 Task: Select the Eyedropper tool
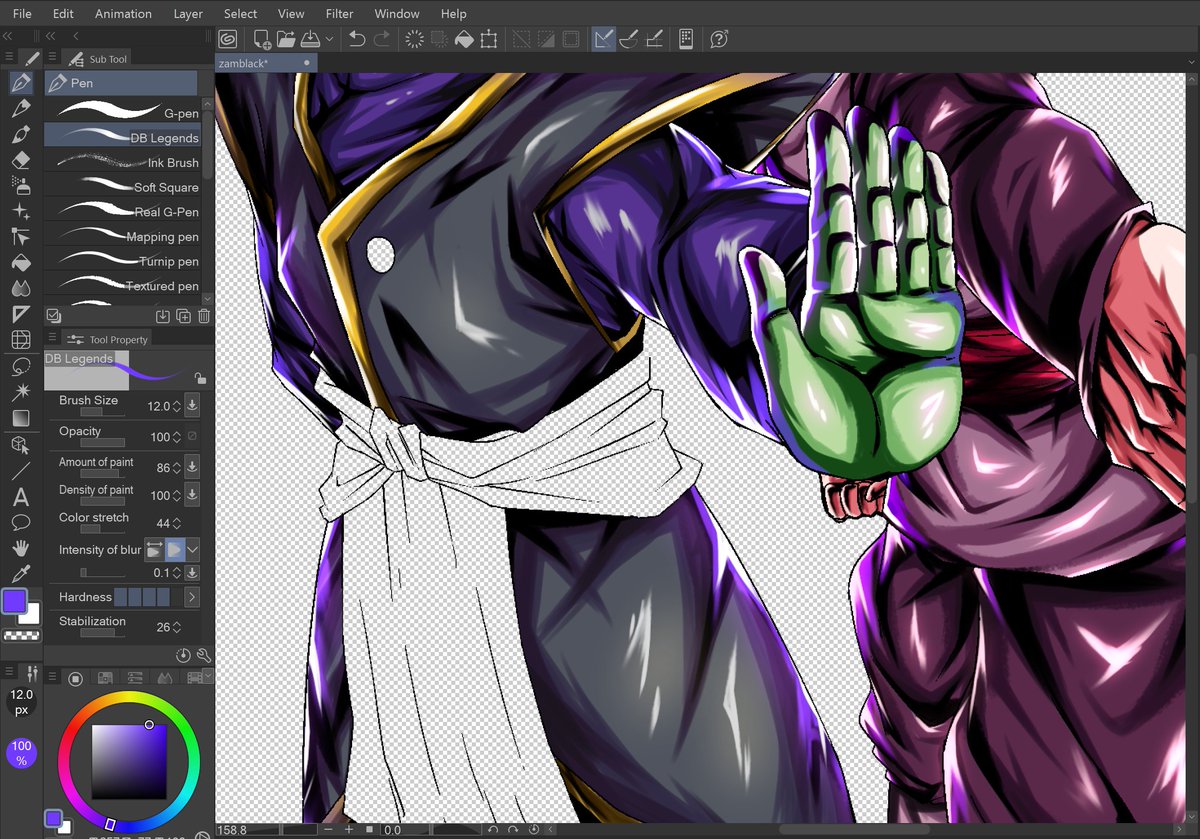(21, 574)
